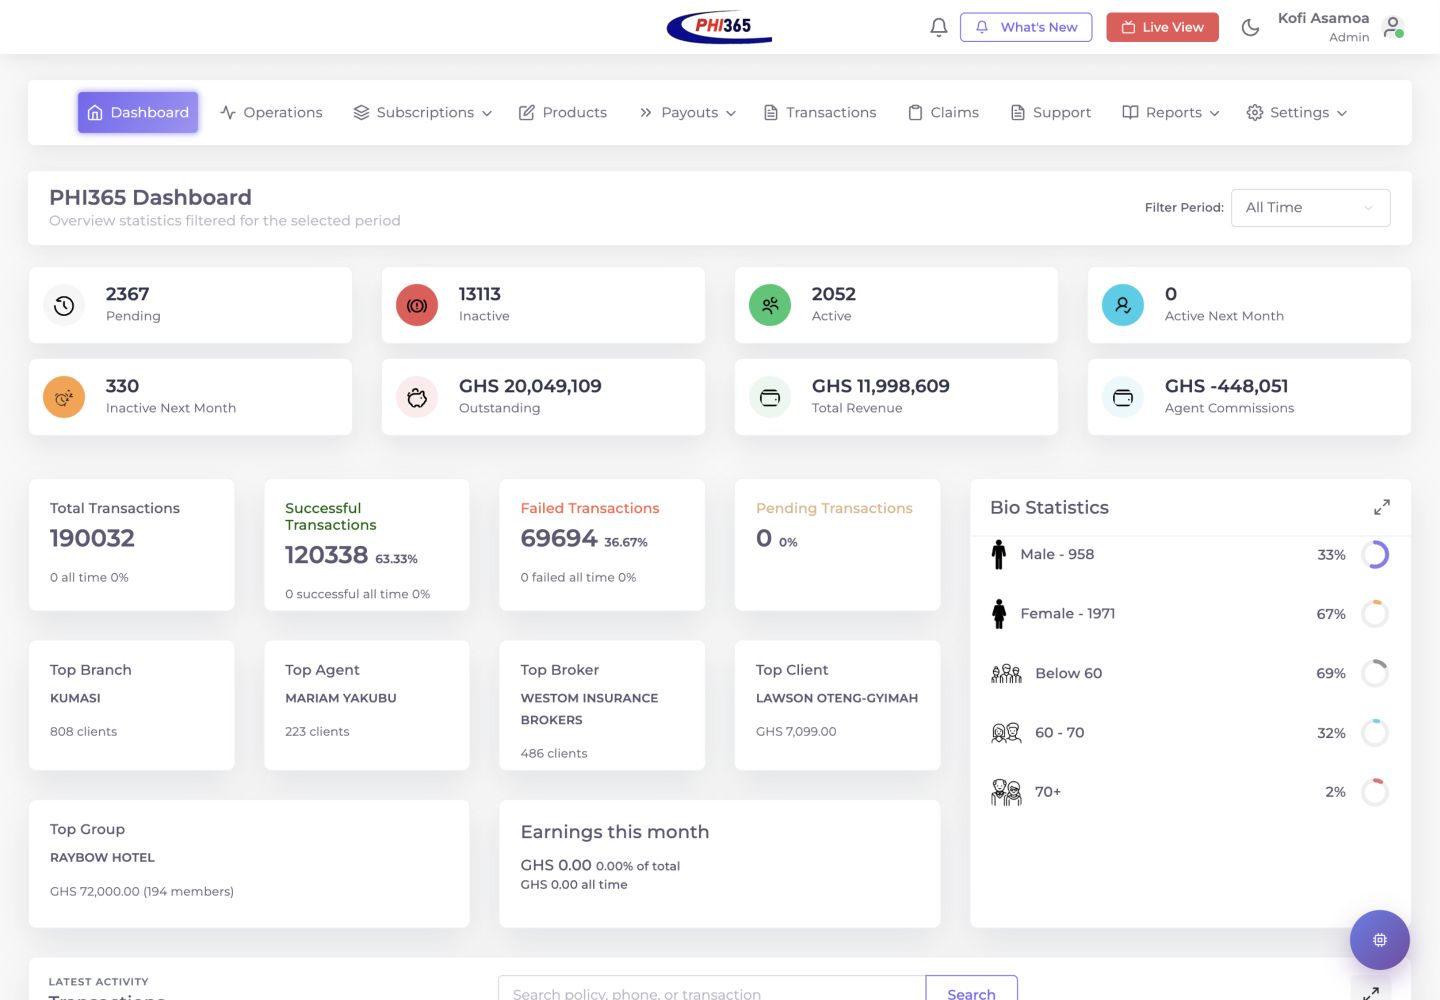Click the blue Active Next Month icon
This screenshot has height=1000, width=1440.
pyautogui.click(x=1123, y=305)
